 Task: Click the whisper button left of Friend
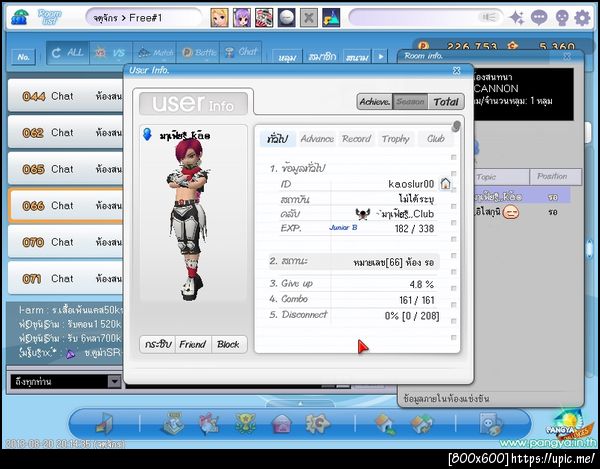pos(157,344)
